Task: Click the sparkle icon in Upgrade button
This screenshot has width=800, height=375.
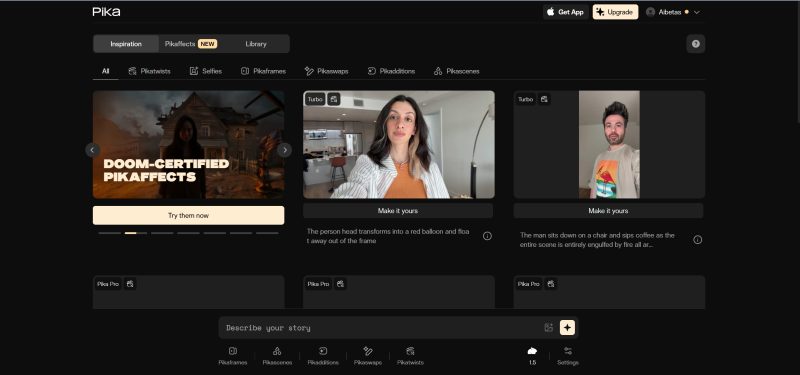Action: pyautogui.click(x=600, y=12)
